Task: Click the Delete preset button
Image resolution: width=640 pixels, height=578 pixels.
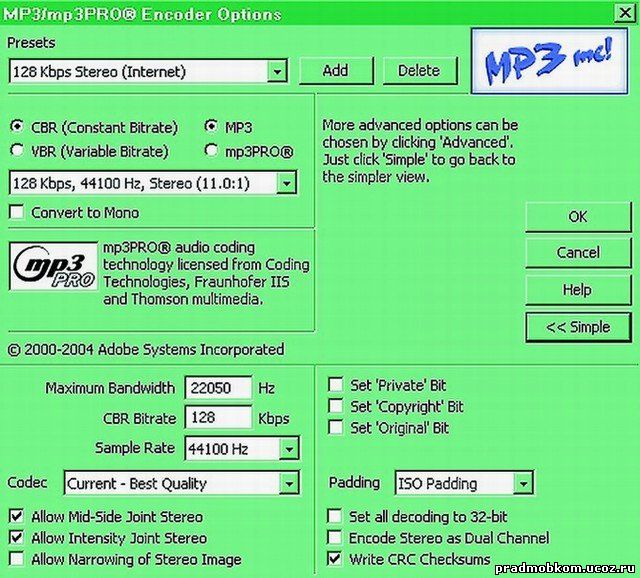Action: pos(420,71)
